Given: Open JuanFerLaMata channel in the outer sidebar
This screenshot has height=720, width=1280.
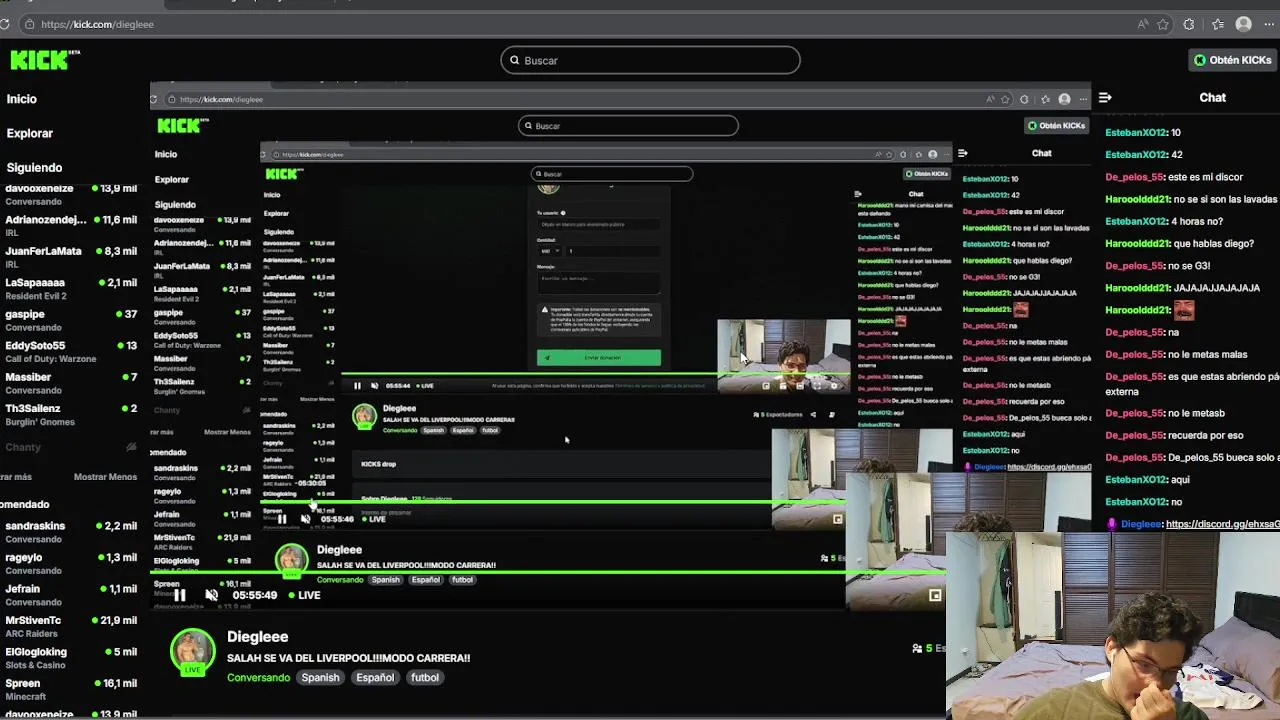Looking at the screenshot, I should pyautogui.click(x=72, y=257).
